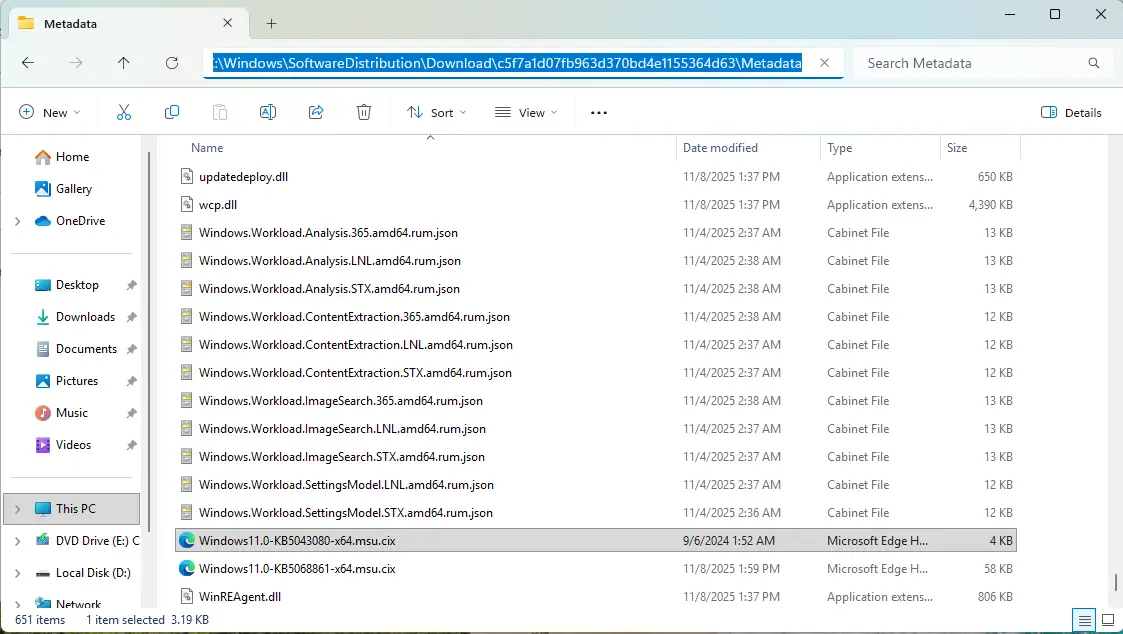The width and height of the screenshot is (1123, 634).
Task: Click the Rename icon
Action: tap(268, 112)
